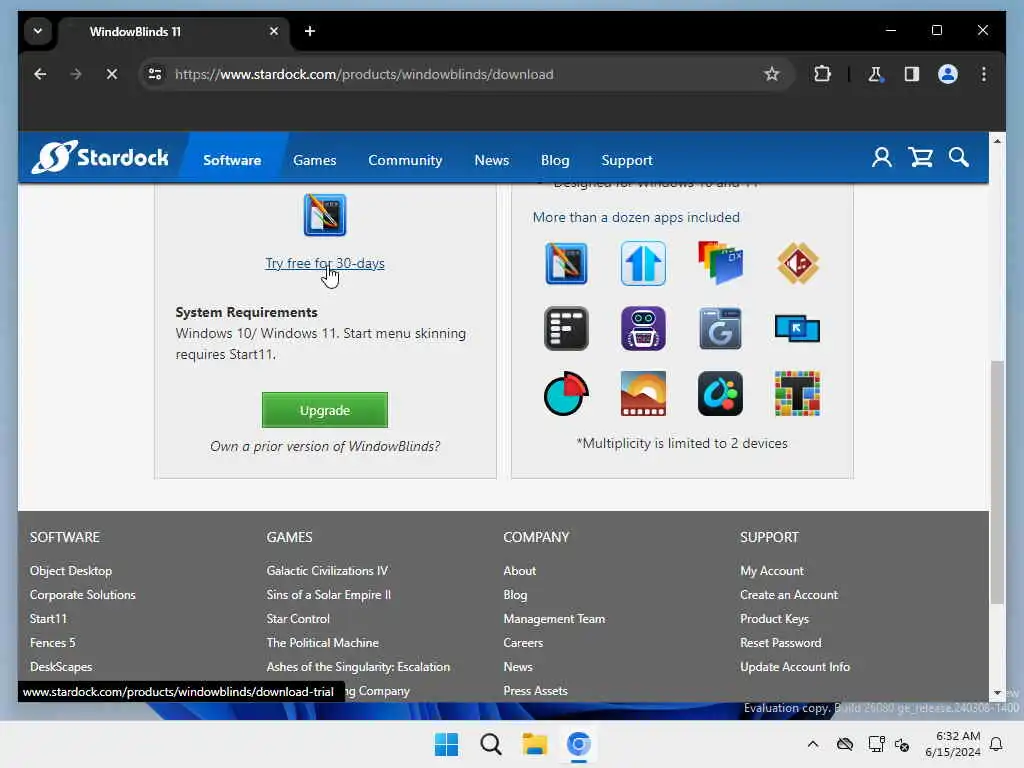Screen dimensions: 1024x768
Task: Open the Reset Password link
Action: [x=780, y=643]
